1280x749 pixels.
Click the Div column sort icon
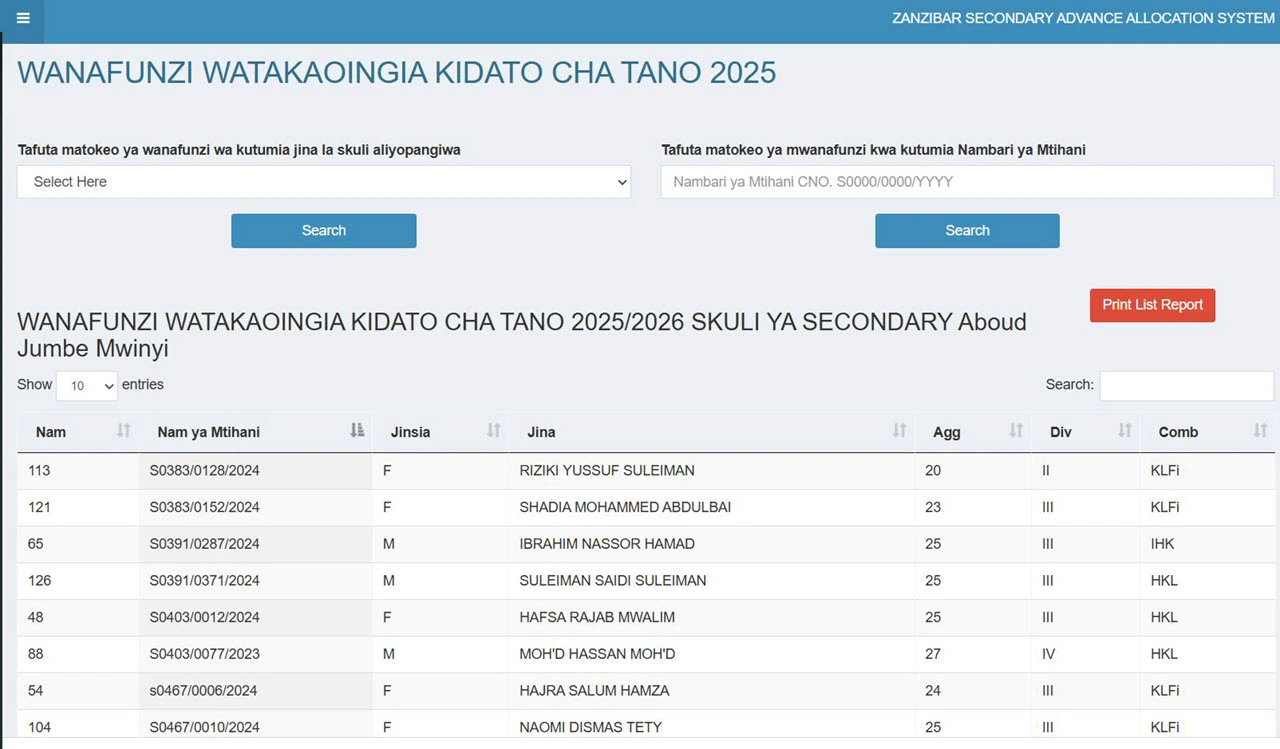point(1125,431)
